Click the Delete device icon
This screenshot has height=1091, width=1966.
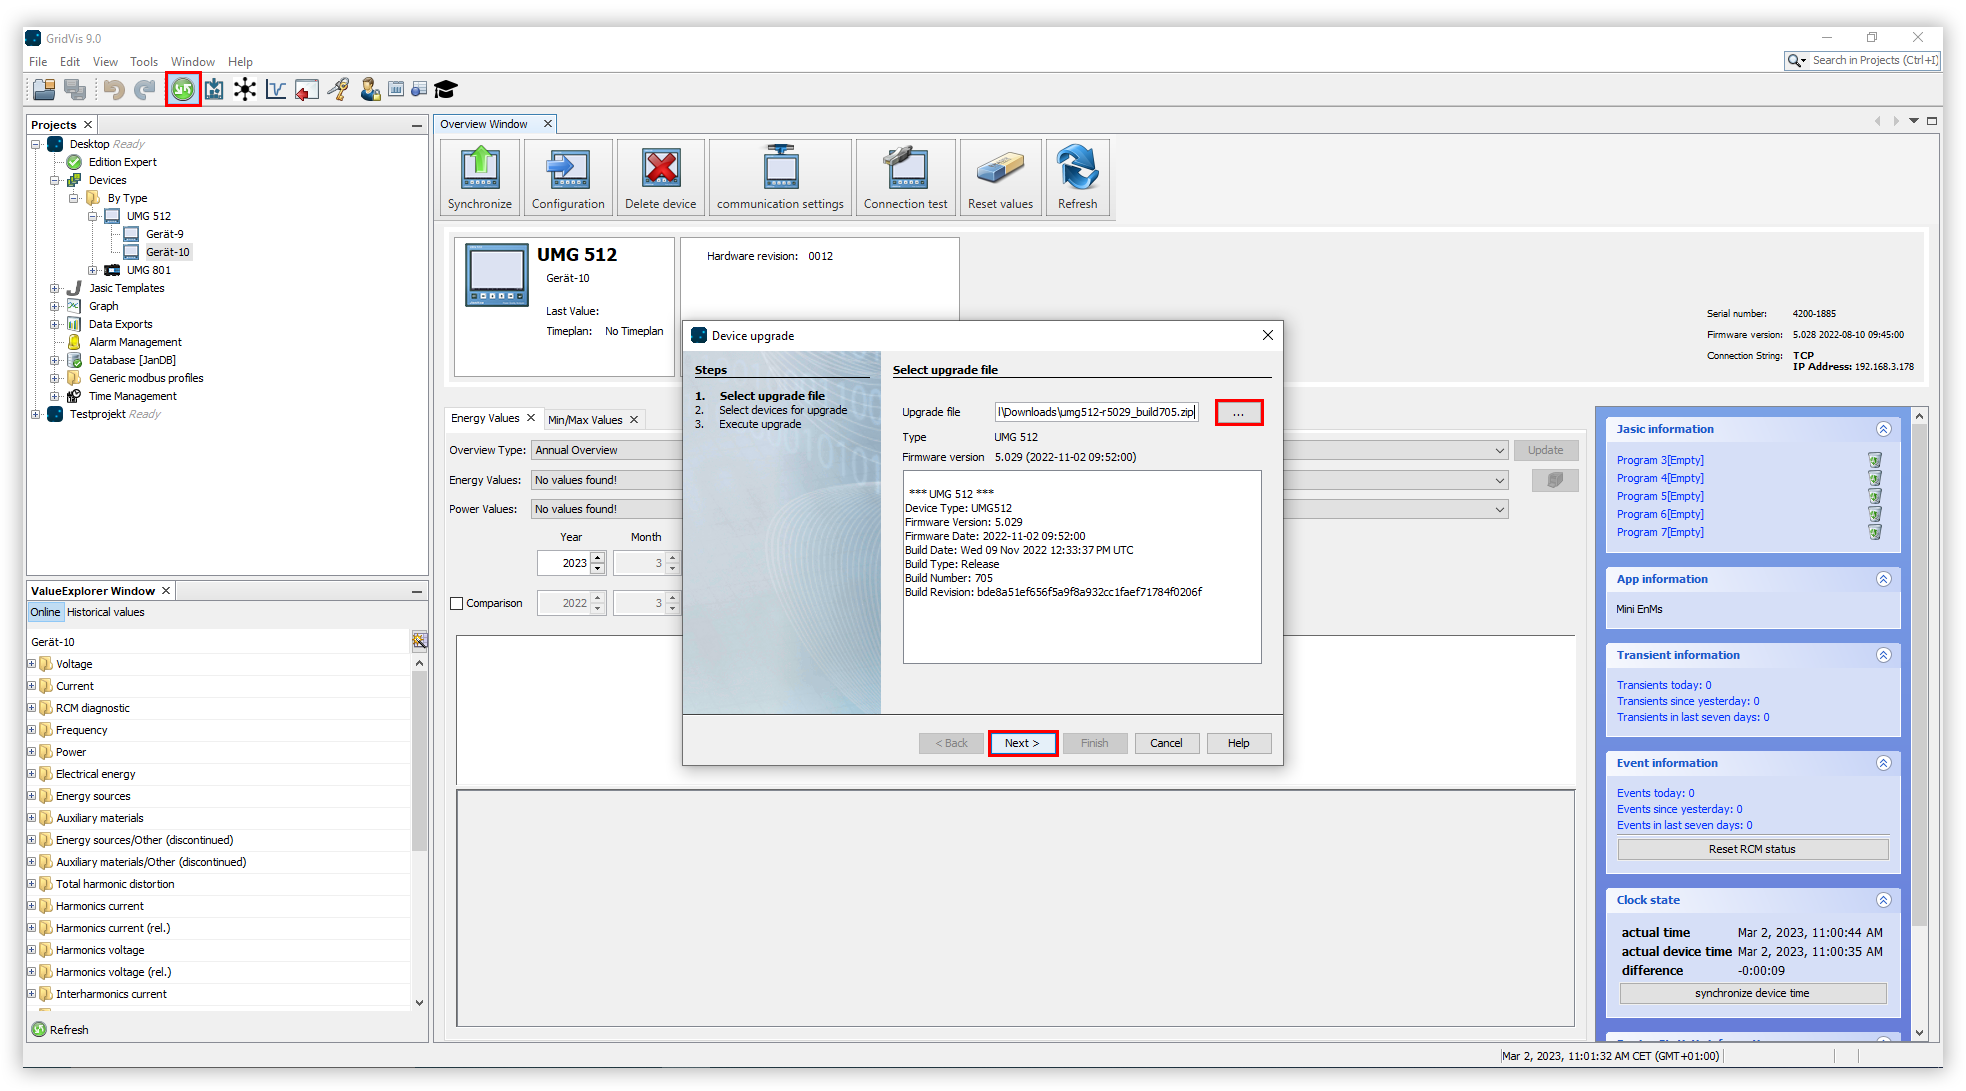coord(660,177)
